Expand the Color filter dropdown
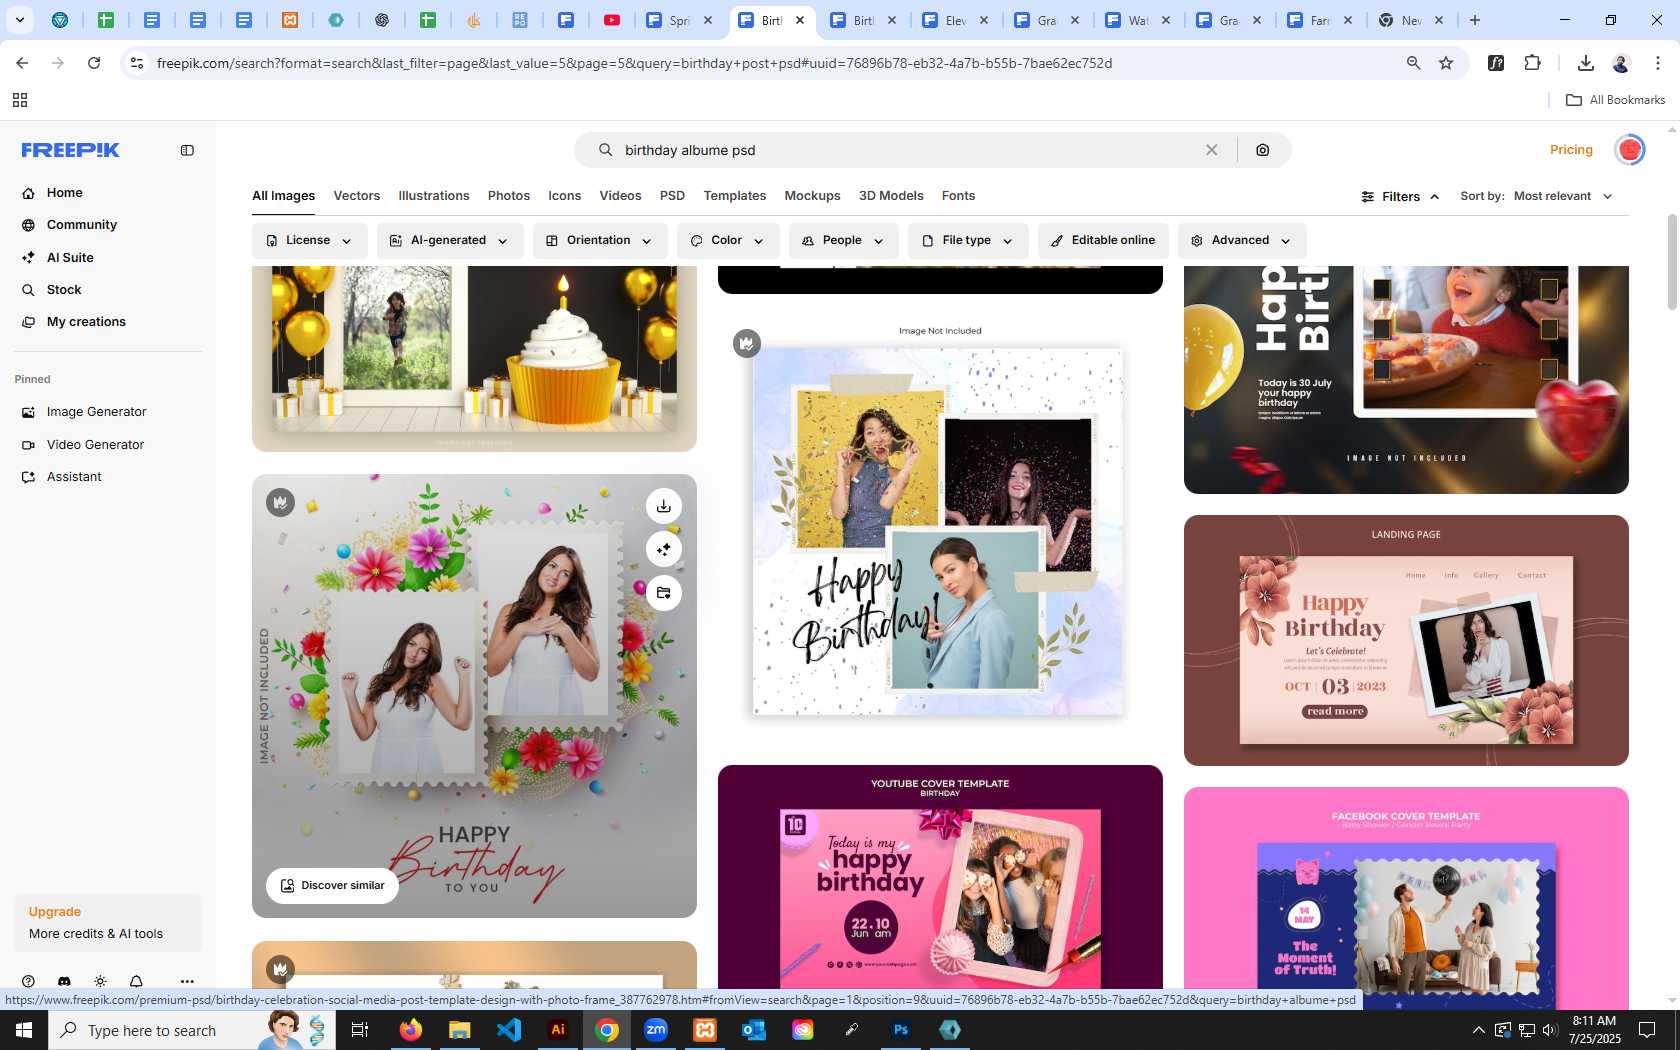1680x1050 pixels. (727, 241)
